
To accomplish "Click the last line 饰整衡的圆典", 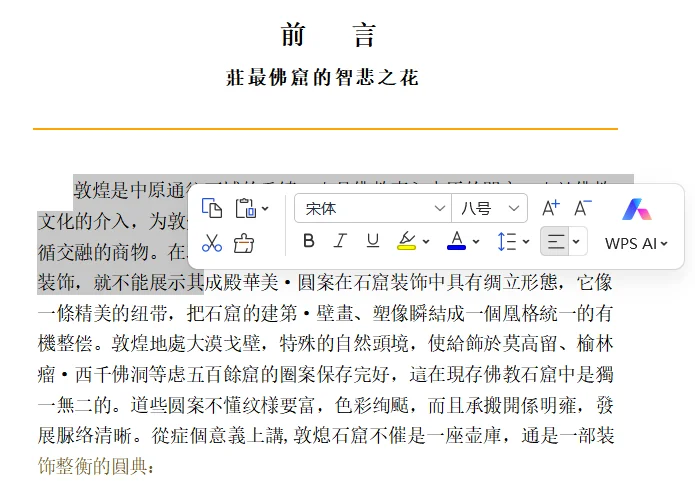I will pos(95,466).
